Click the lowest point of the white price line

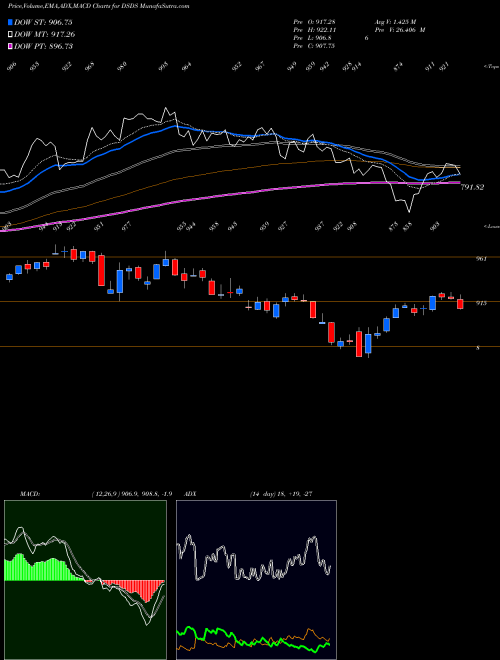pos(408,211)
